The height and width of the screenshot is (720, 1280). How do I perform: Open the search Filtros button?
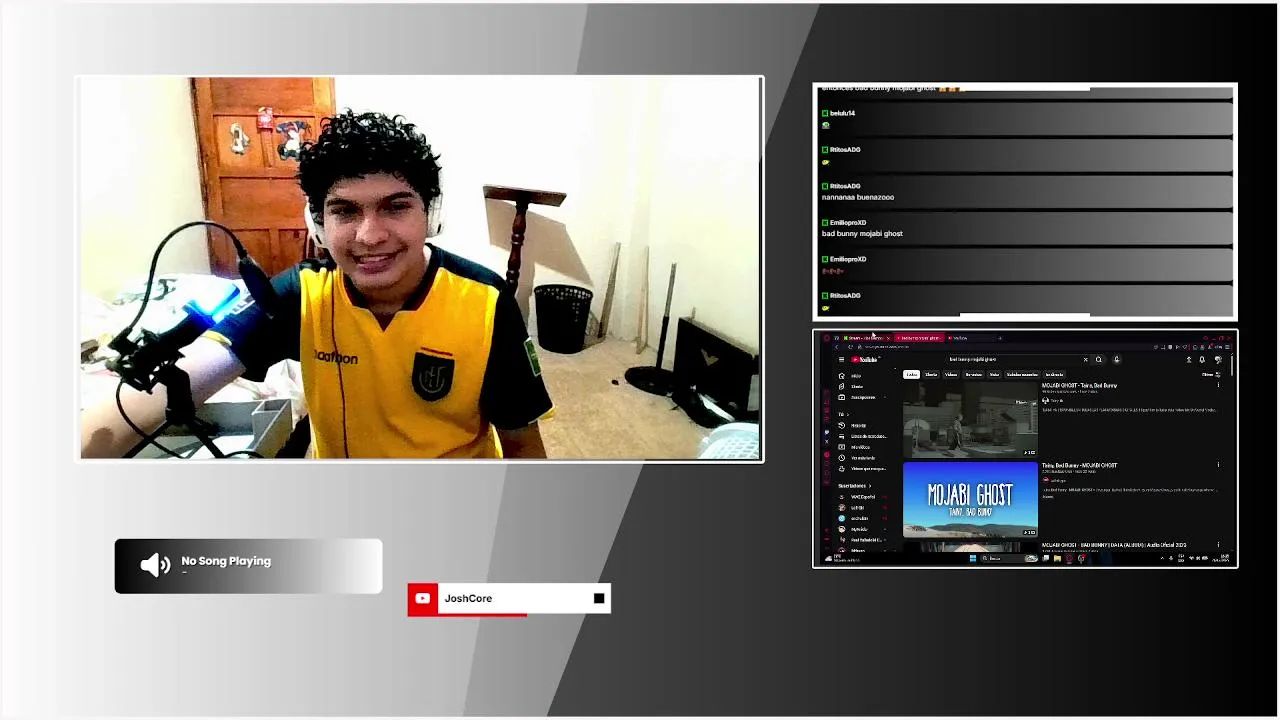[1211, 374]
